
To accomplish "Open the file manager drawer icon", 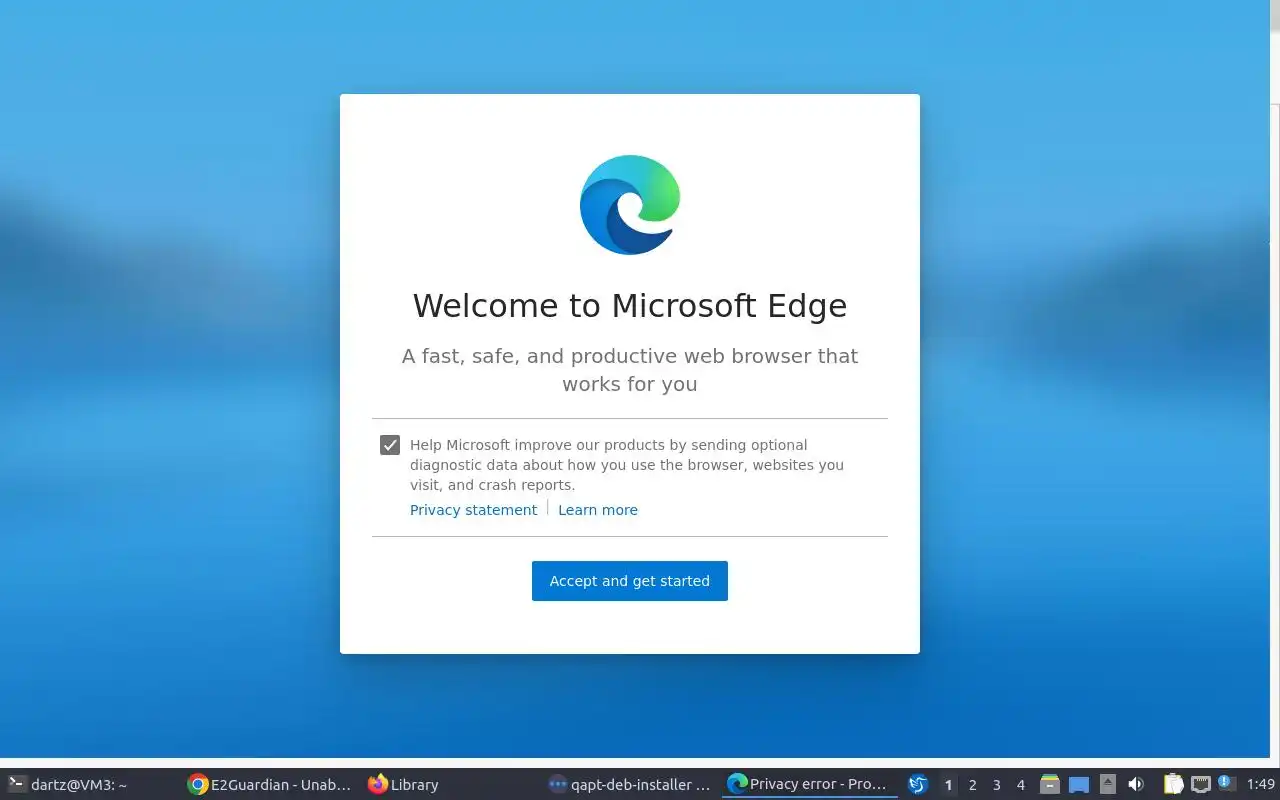I will click(1049, 785).
